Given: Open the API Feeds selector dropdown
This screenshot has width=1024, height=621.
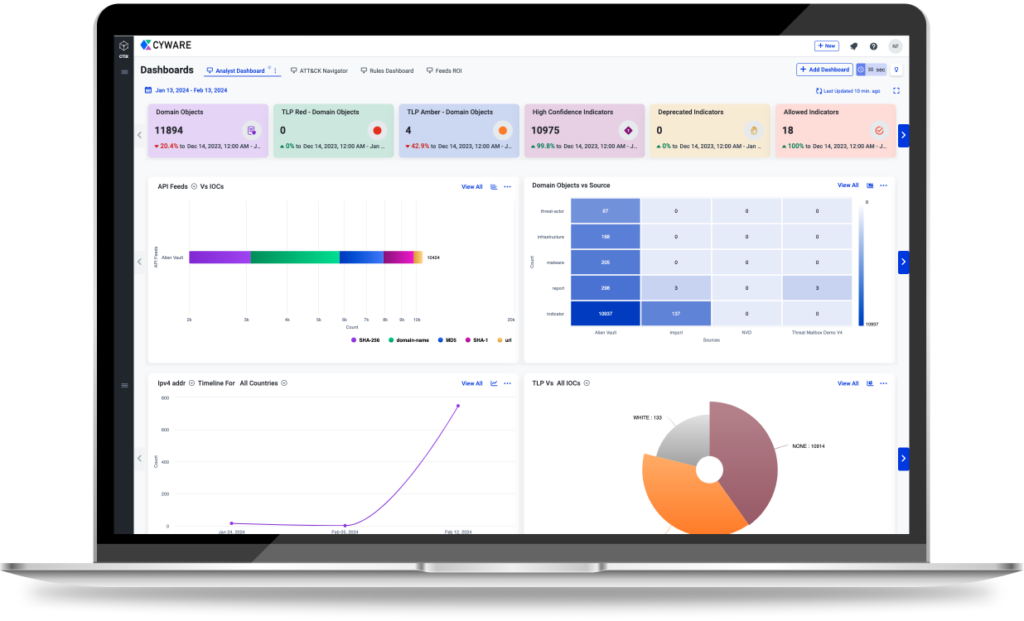Looking at the screenshot, I should [x=194, y=187].
